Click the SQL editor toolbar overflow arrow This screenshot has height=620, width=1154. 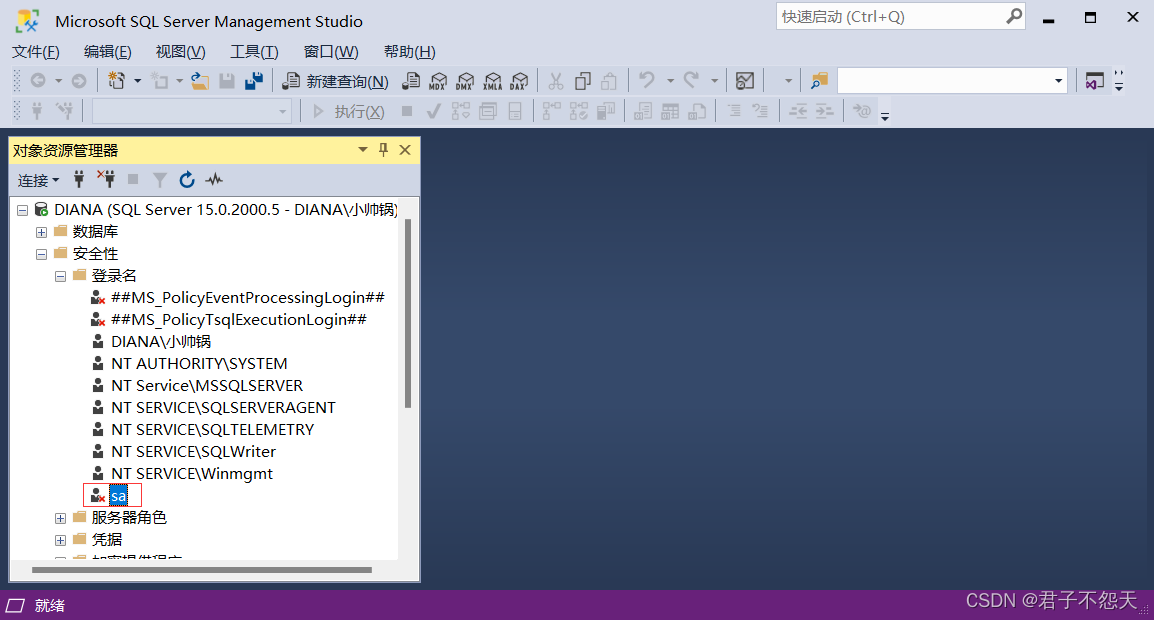tap(885, 116)
